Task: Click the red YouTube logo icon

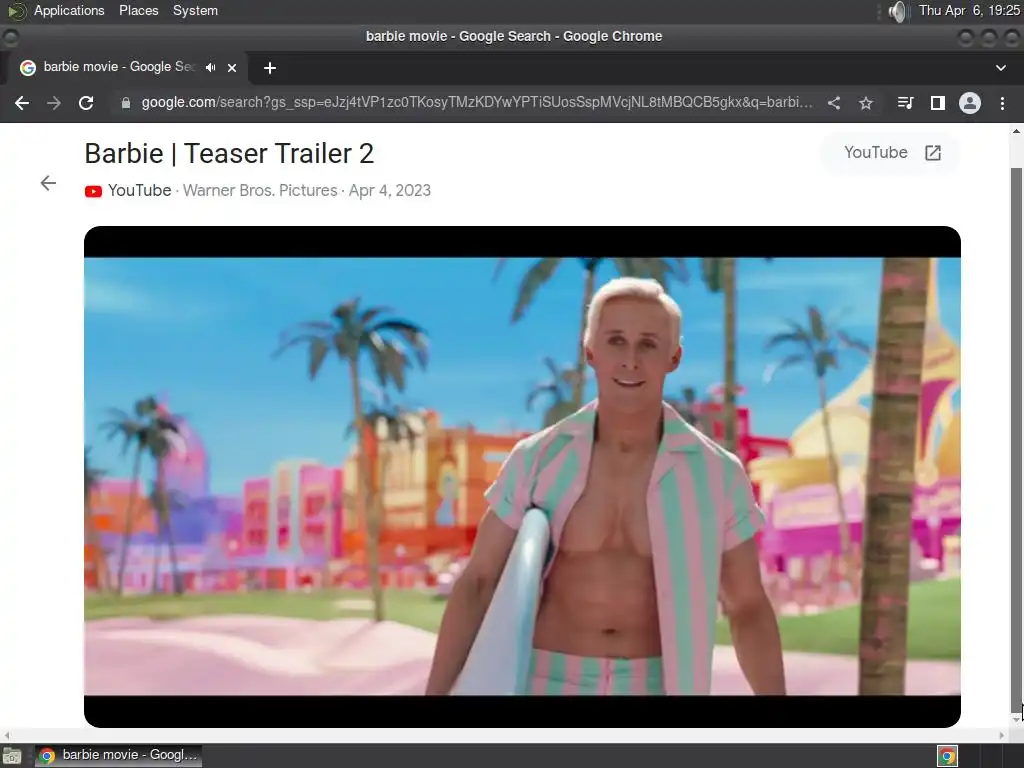Action: [x=93, y=191]
